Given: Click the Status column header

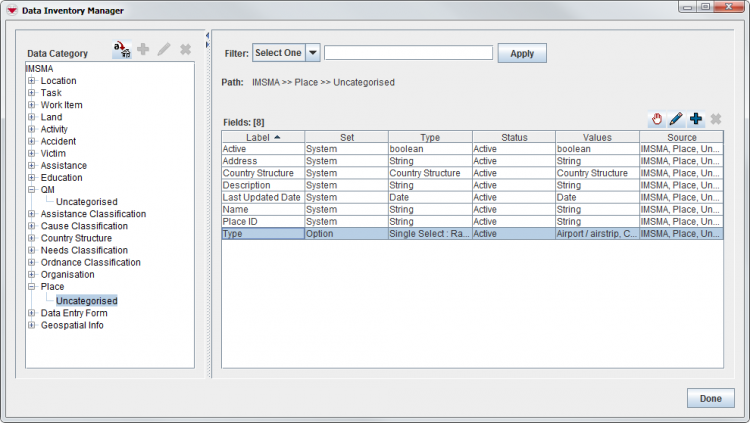Looking at the screenshot, I should click(x=513, y=136).
